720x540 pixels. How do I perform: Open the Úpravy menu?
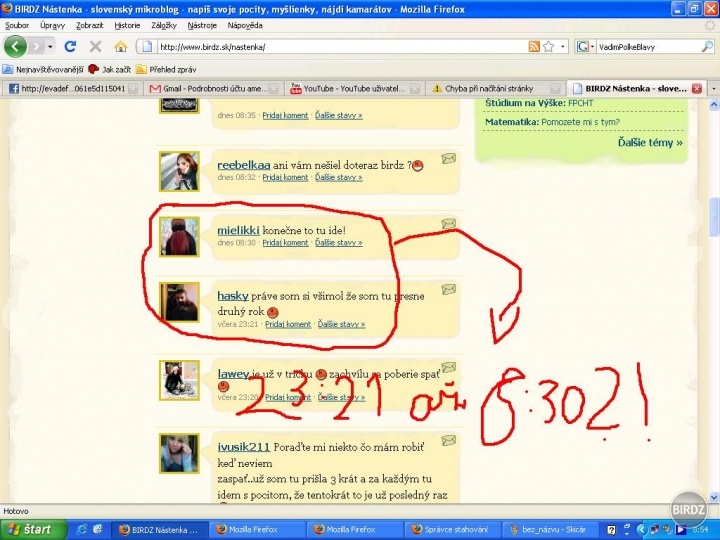coord(52,25)
